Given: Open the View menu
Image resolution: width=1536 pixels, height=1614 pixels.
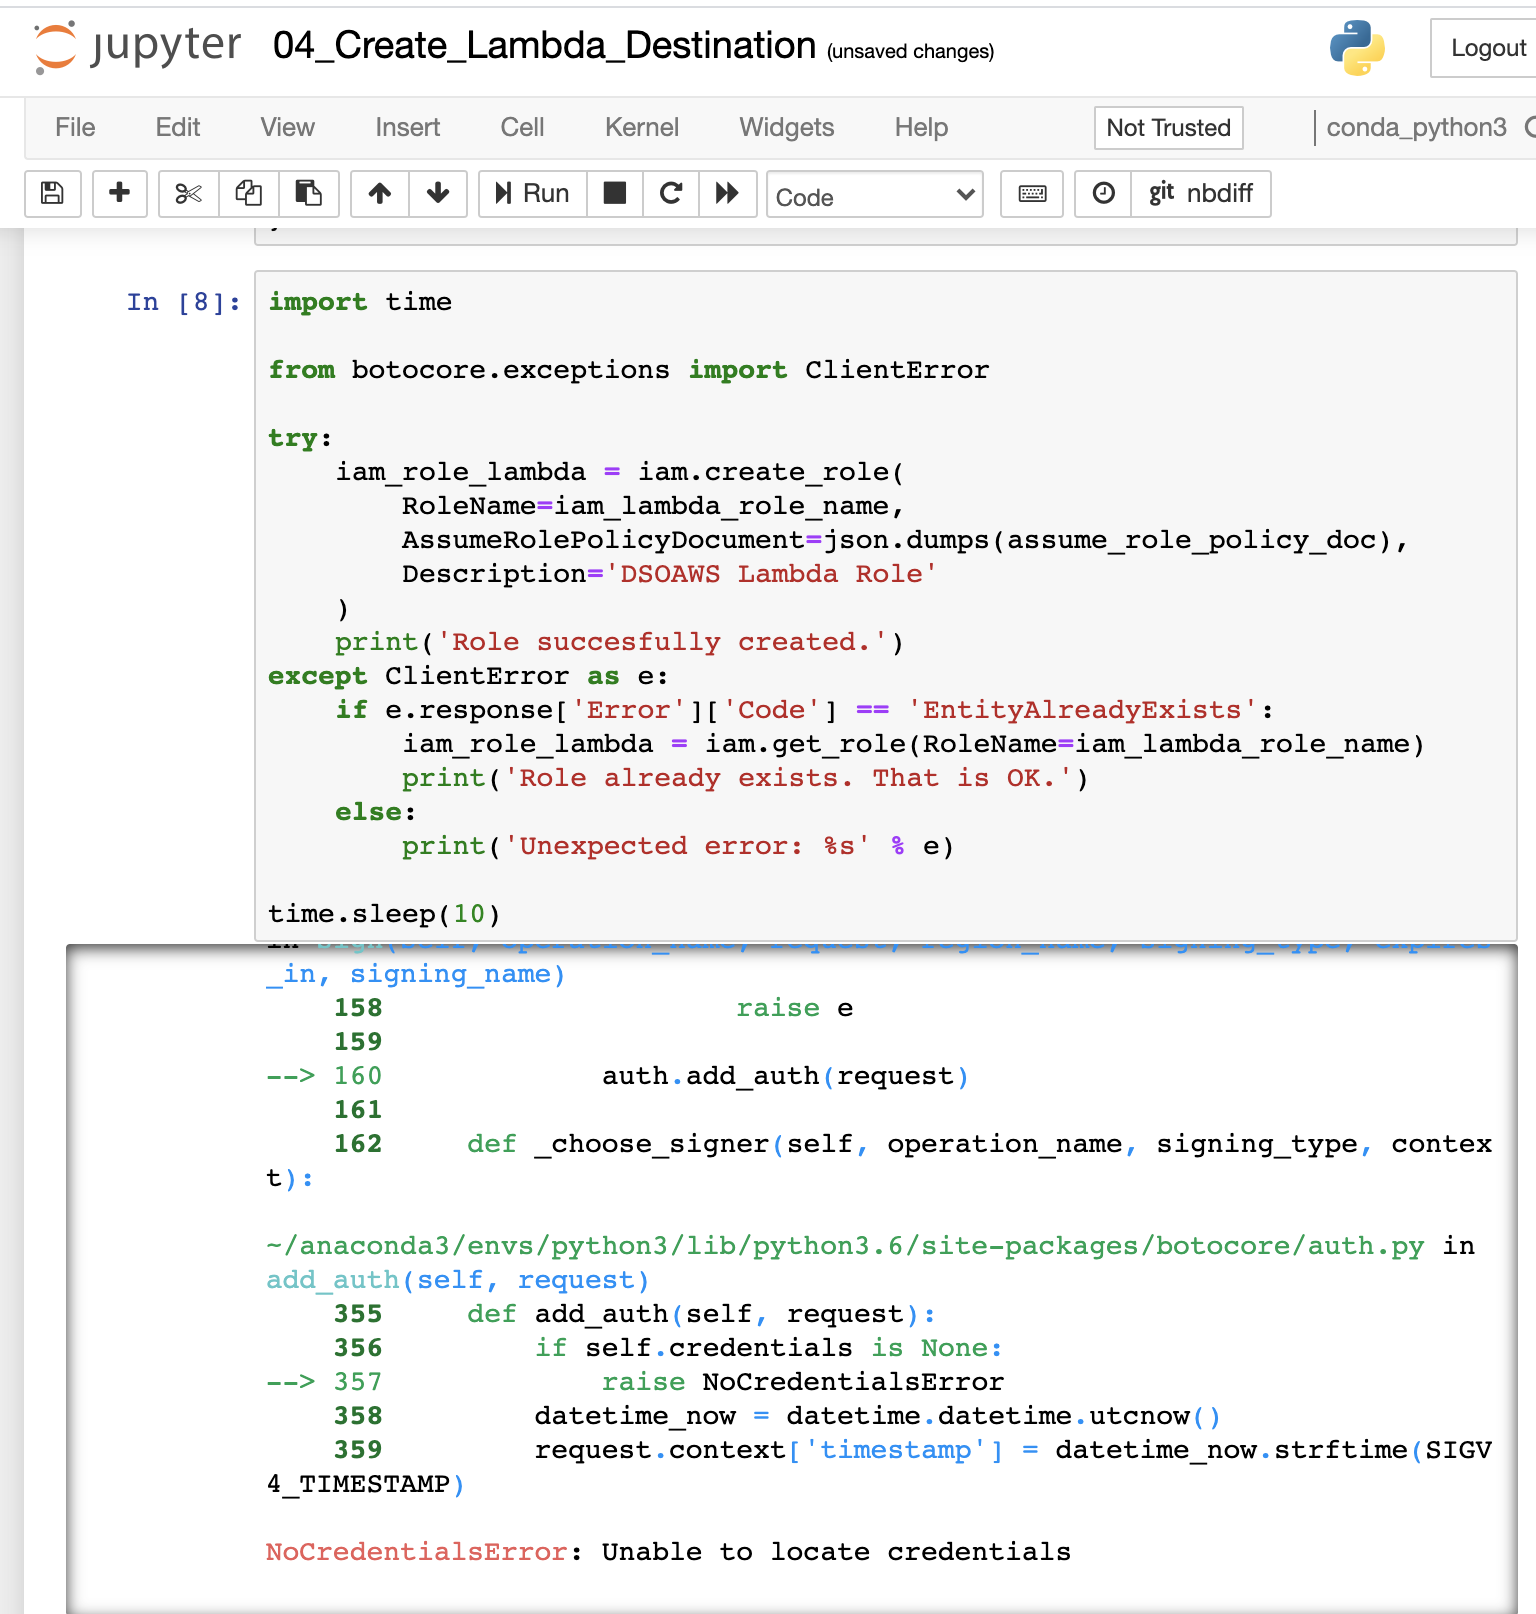Looking at the screenshot, I should [288, 127].
